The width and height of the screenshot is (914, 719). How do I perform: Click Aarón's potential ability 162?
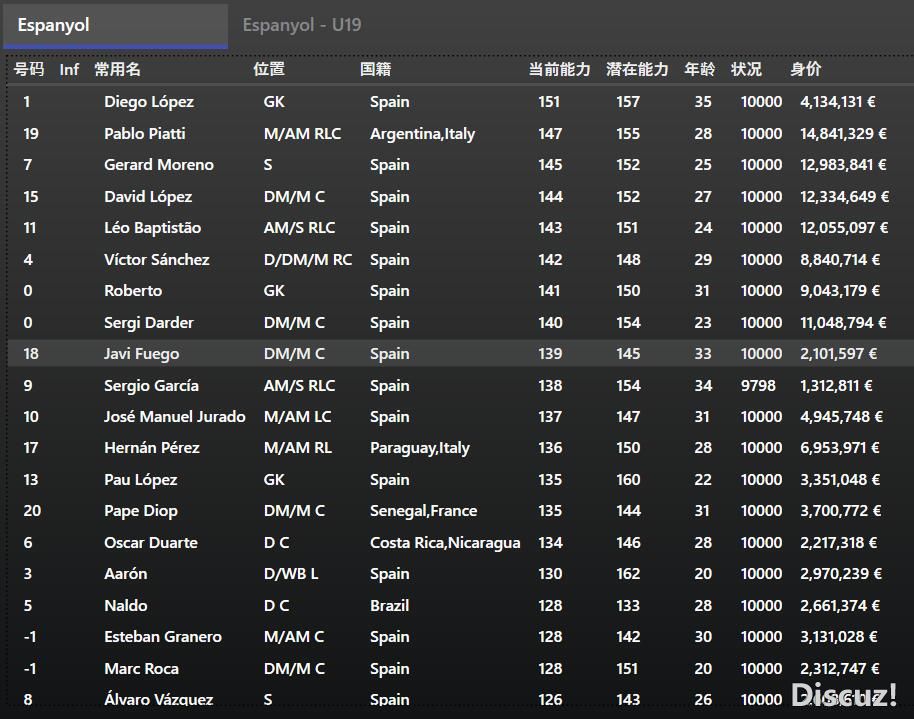[628, 574]
